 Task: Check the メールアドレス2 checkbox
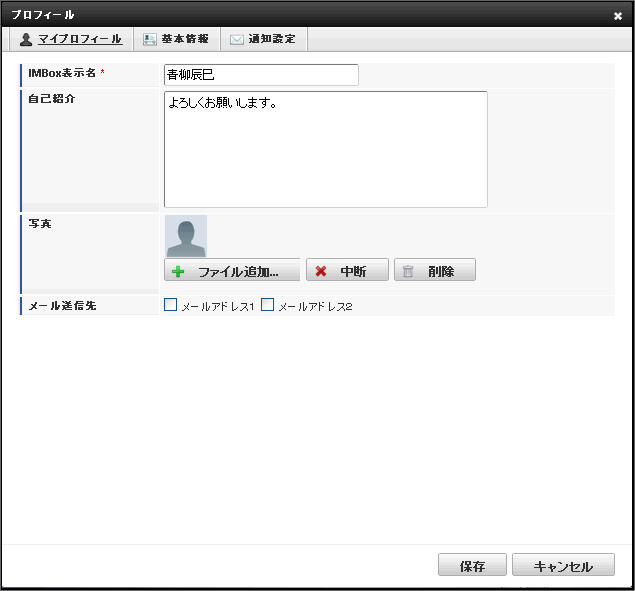click(267, 305)
